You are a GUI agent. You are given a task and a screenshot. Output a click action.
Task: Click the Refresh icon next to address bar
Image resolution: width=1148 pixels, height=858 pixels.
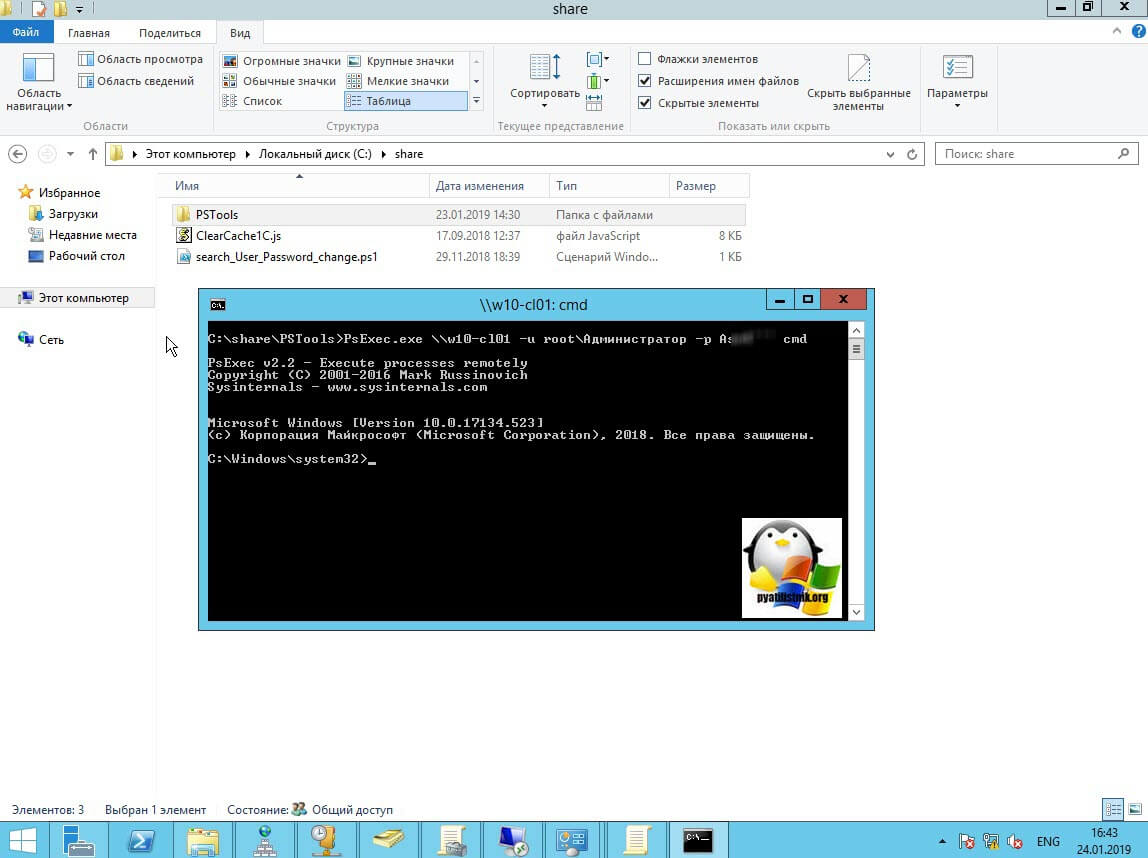pyautogui.click(x=911, y=154)
